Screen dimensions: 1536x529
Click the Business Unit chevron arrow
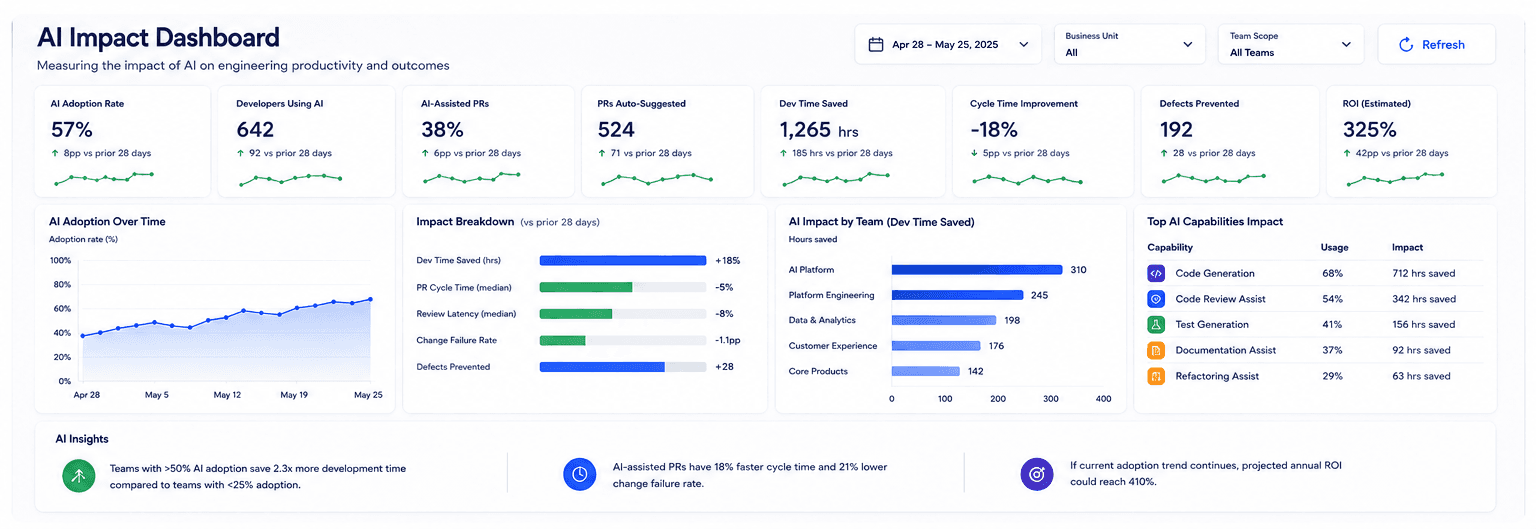1187,44
